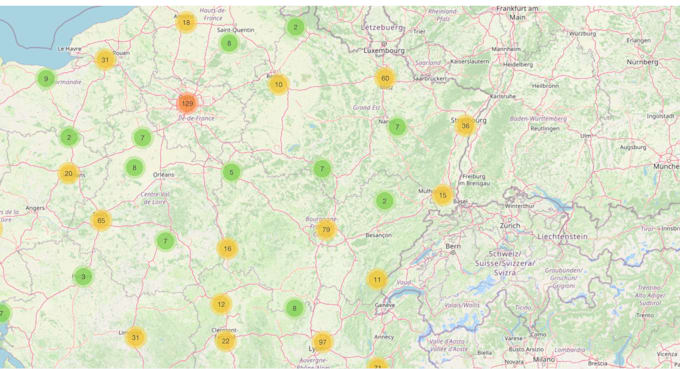Click the 'Trento' city label
680x369 pixels.
[x=645, y=315]
